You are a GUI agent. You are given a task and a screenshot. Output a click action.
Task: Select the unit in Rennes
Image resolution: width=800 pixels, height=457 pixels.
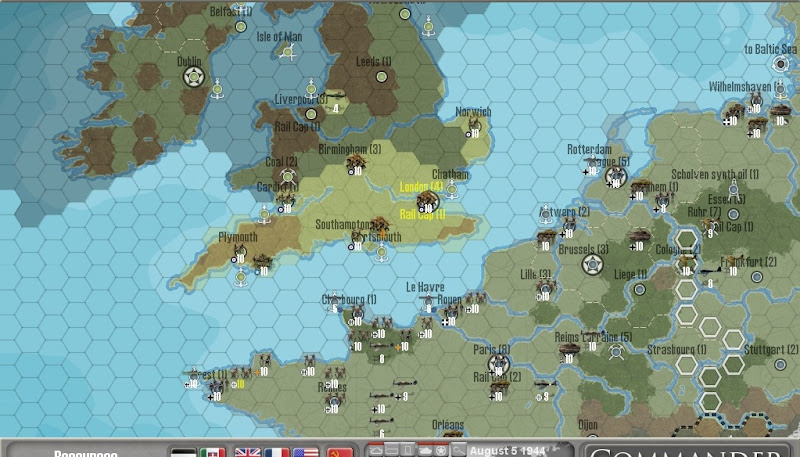pyautogui.click(x=335, y=402)
